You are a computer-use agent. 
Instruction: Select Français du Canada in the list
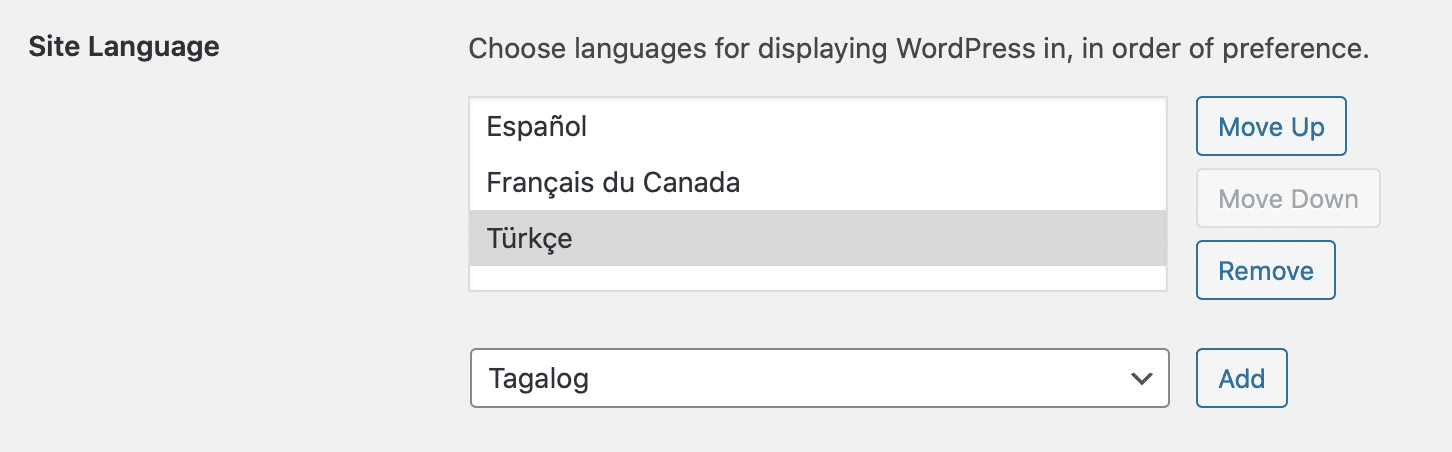[x=818, y=182]
